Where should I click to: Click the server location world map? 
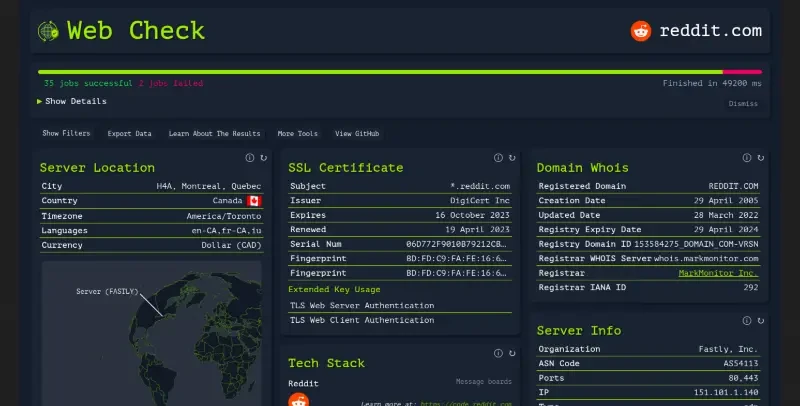[x=152, y=334]
